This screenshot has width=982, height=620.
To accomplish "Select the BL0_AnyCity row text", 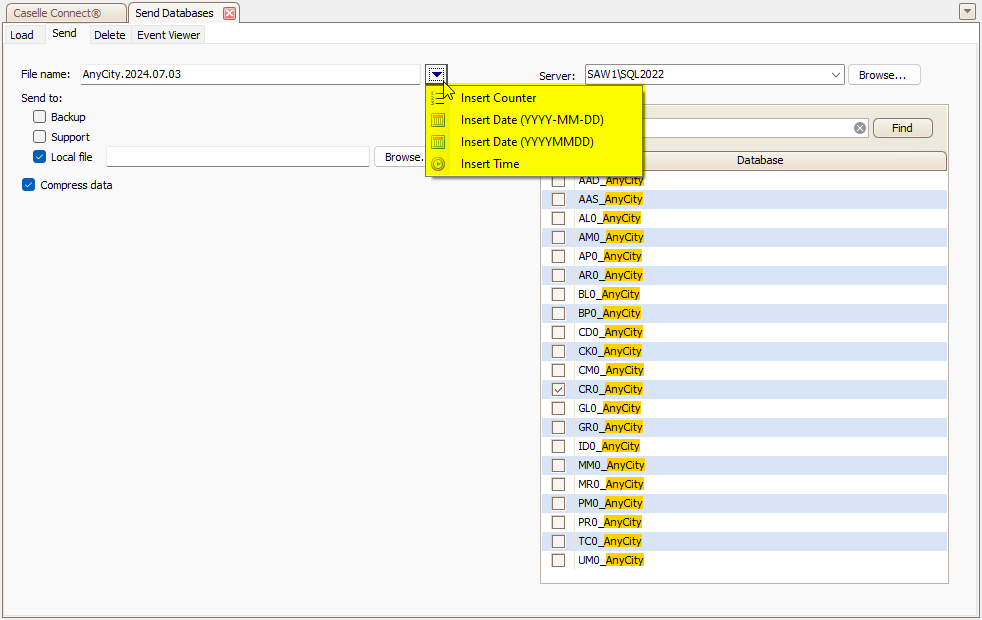I will [609, 294].
